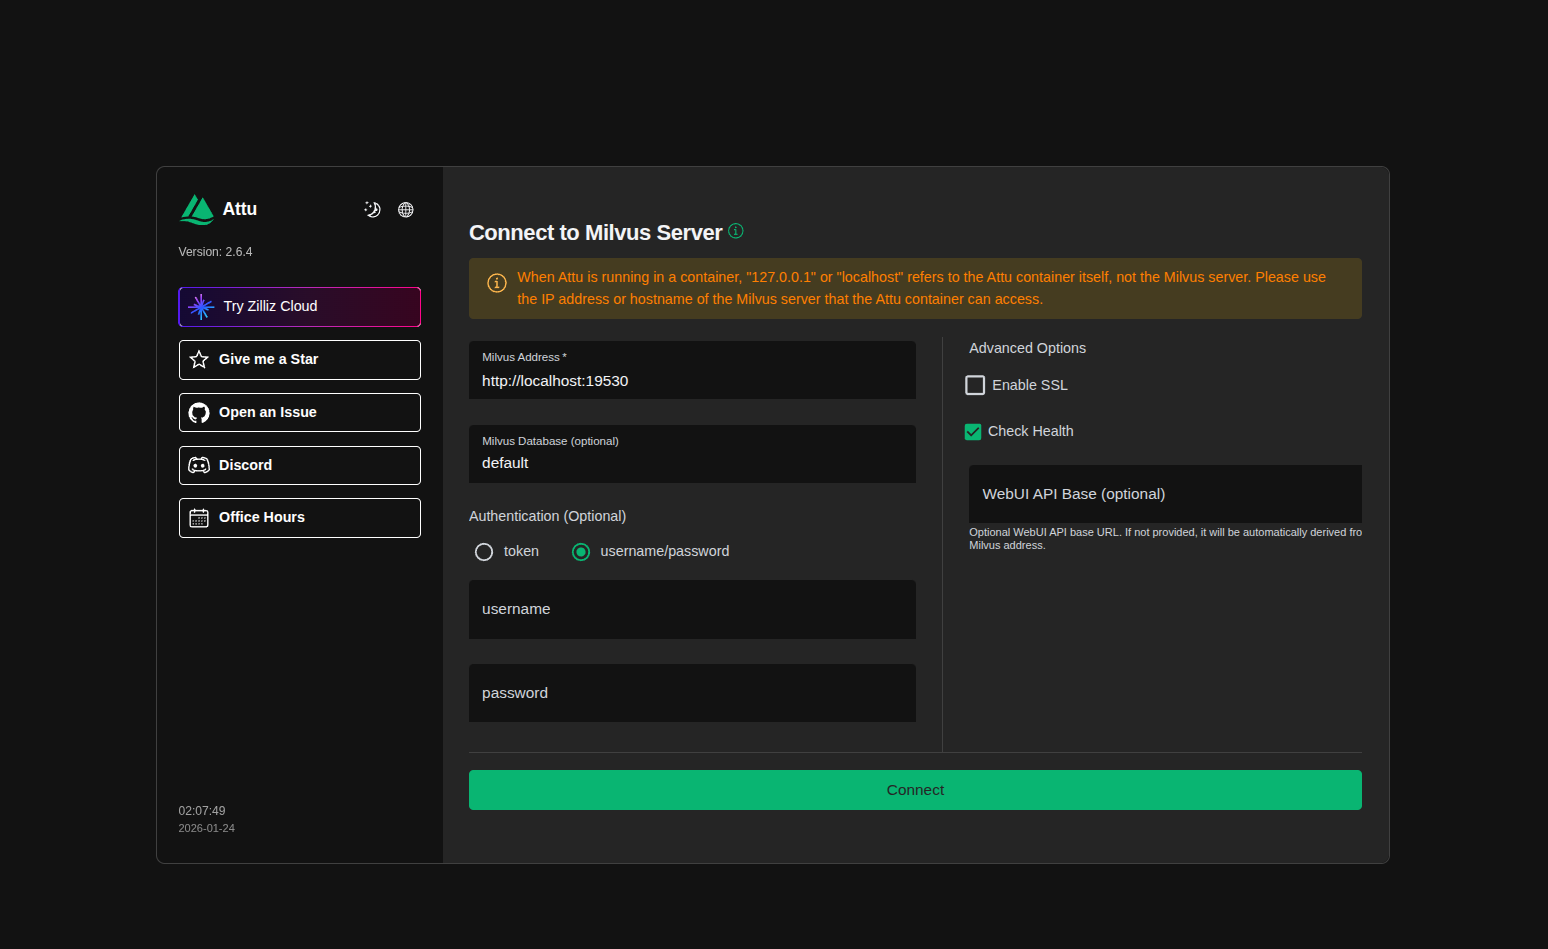1548x949 pixels.
Task: Click the Attu logo
Action: point(197,210)
